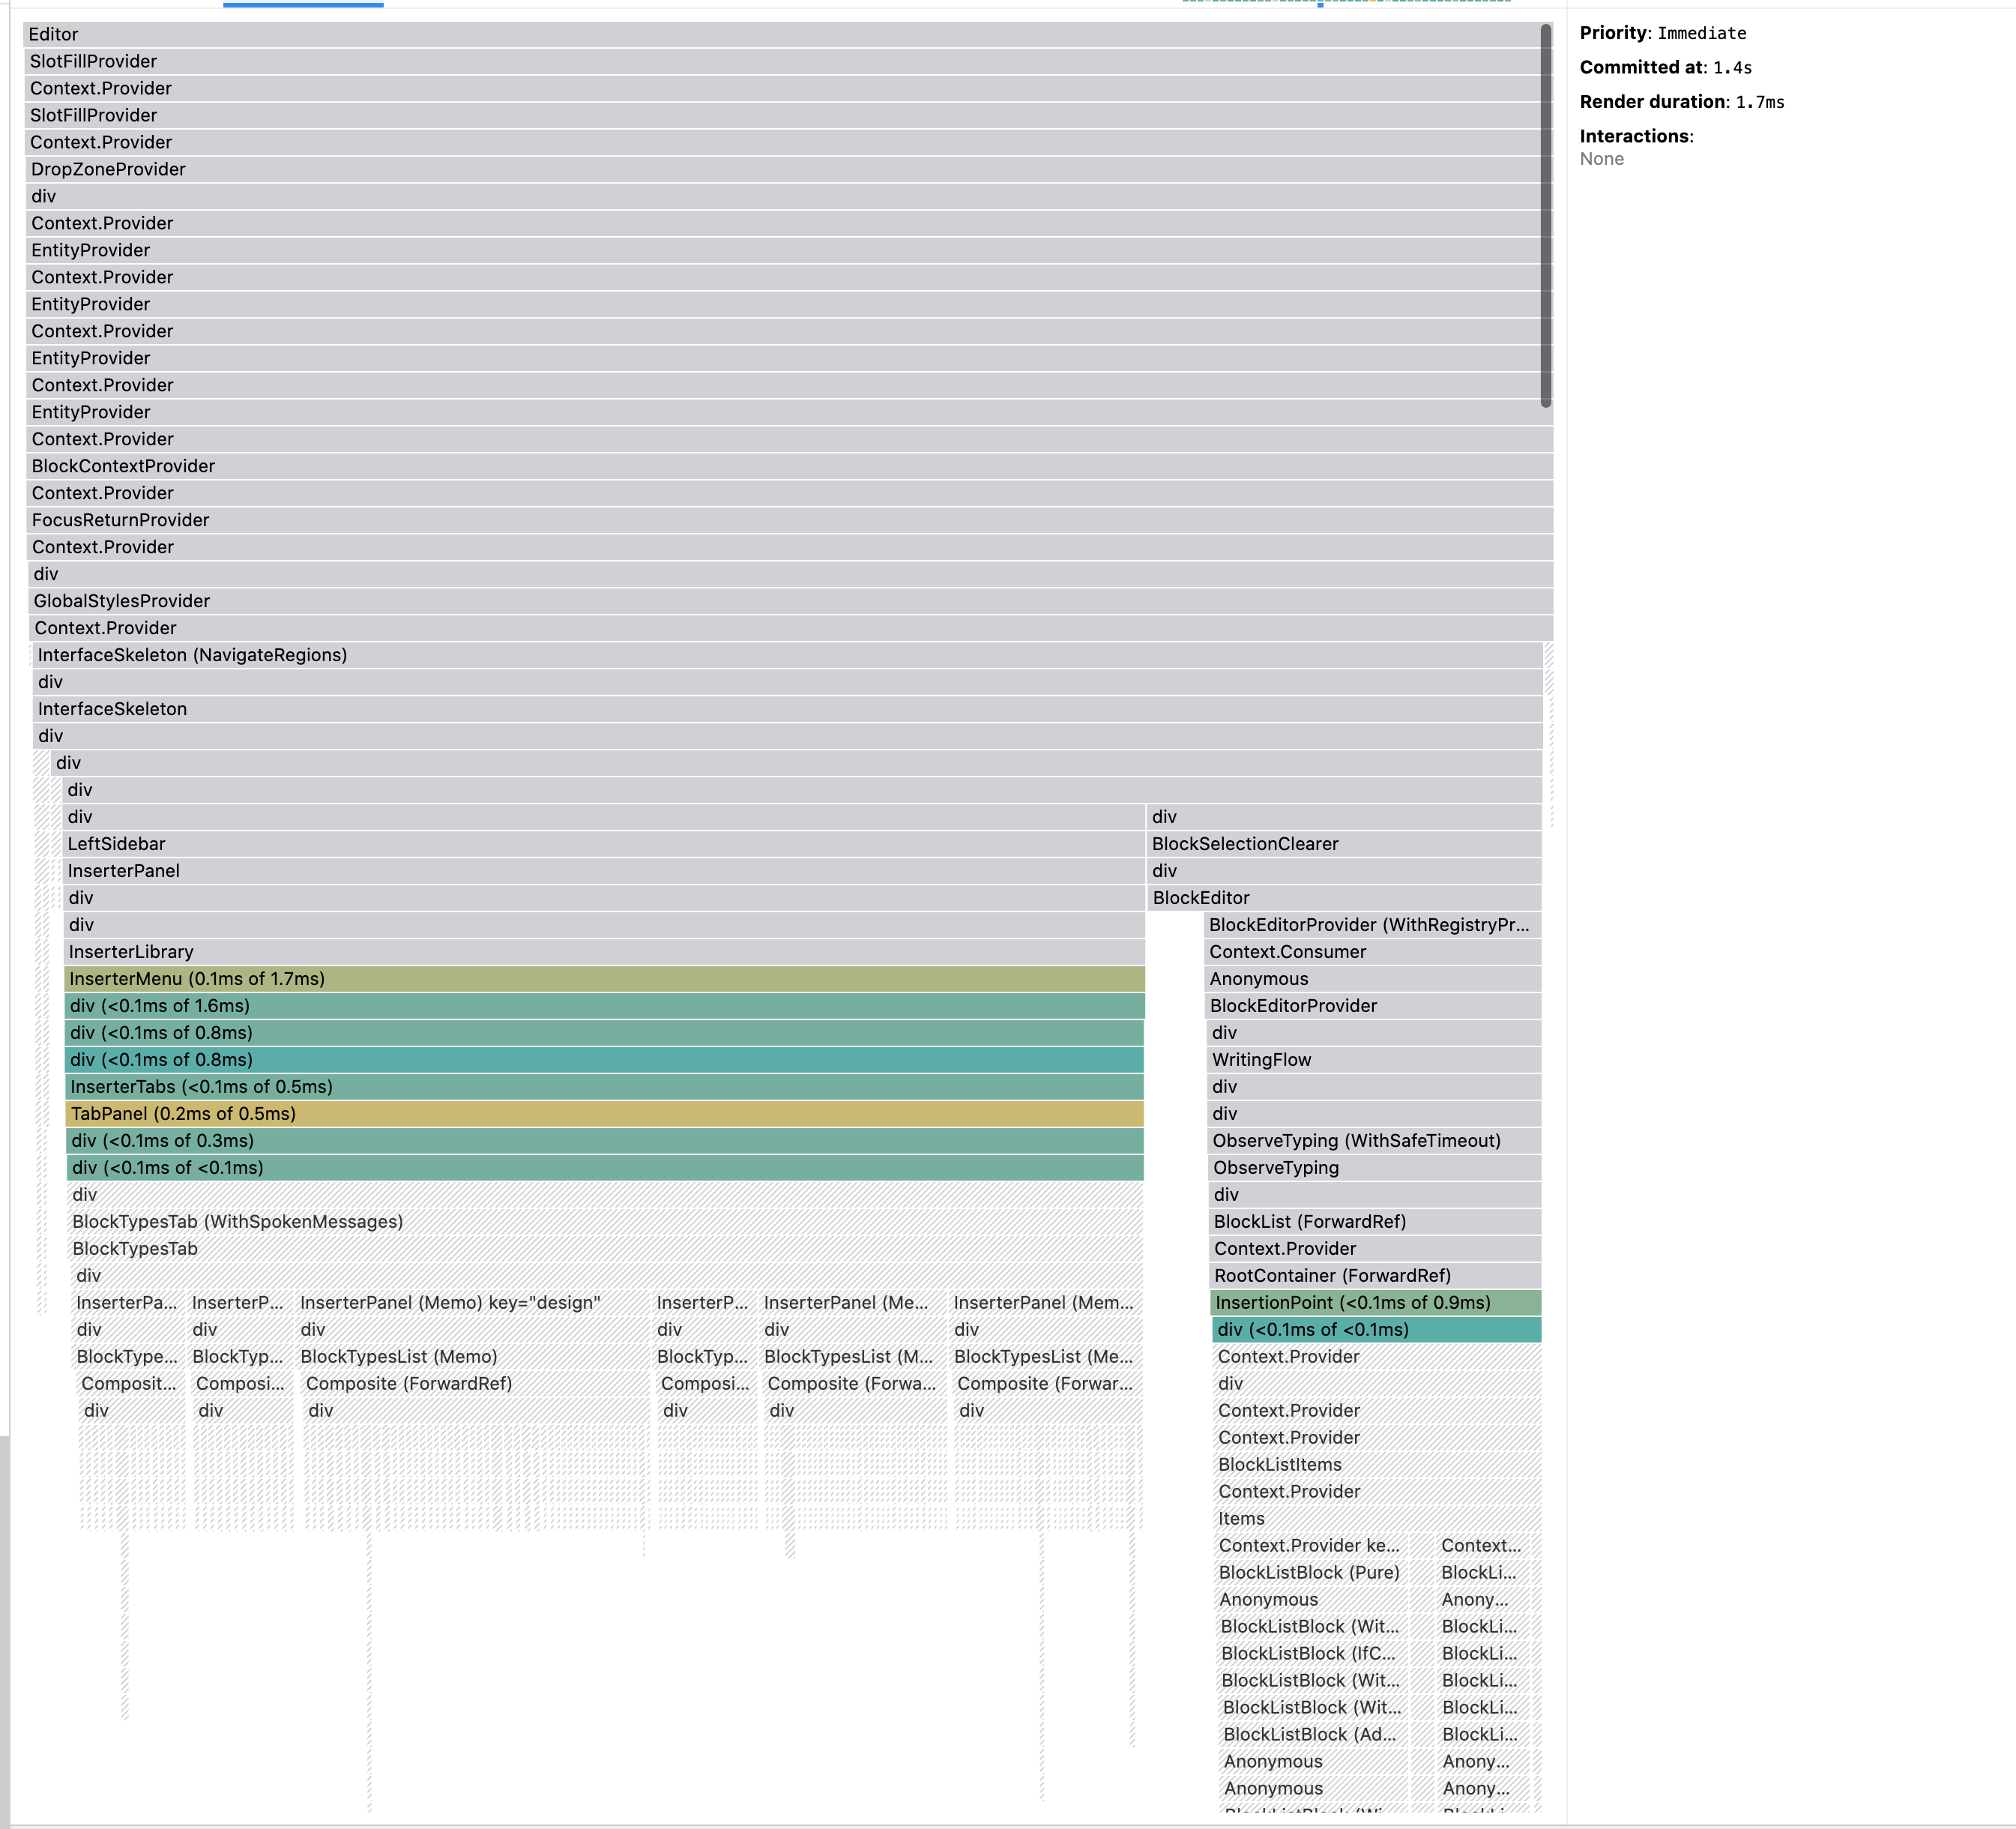Click the FocusReturnProvider bar

pos(780,520)
